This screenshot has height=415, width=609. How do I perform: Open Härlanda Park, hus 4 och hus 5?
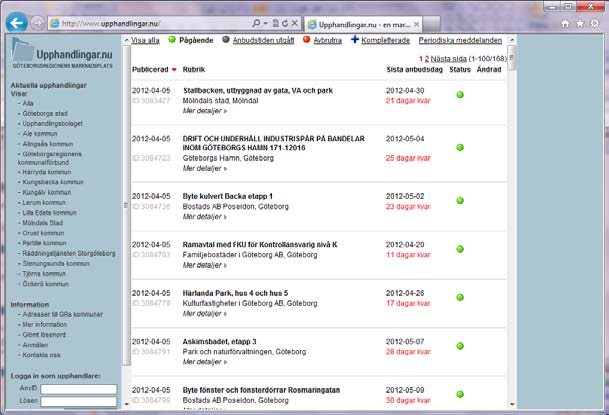(x=235, y=293)
